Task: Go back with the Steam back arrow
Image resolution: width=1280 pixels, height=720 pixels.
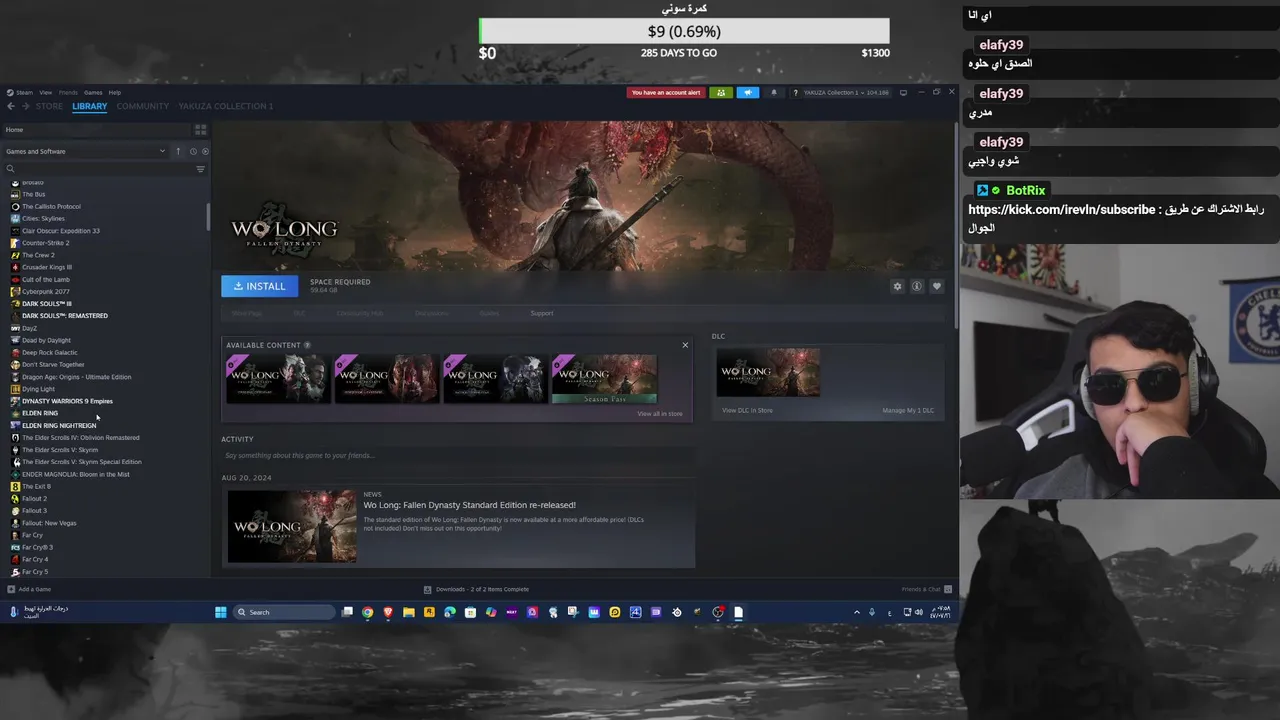Action: pos(11,106)
